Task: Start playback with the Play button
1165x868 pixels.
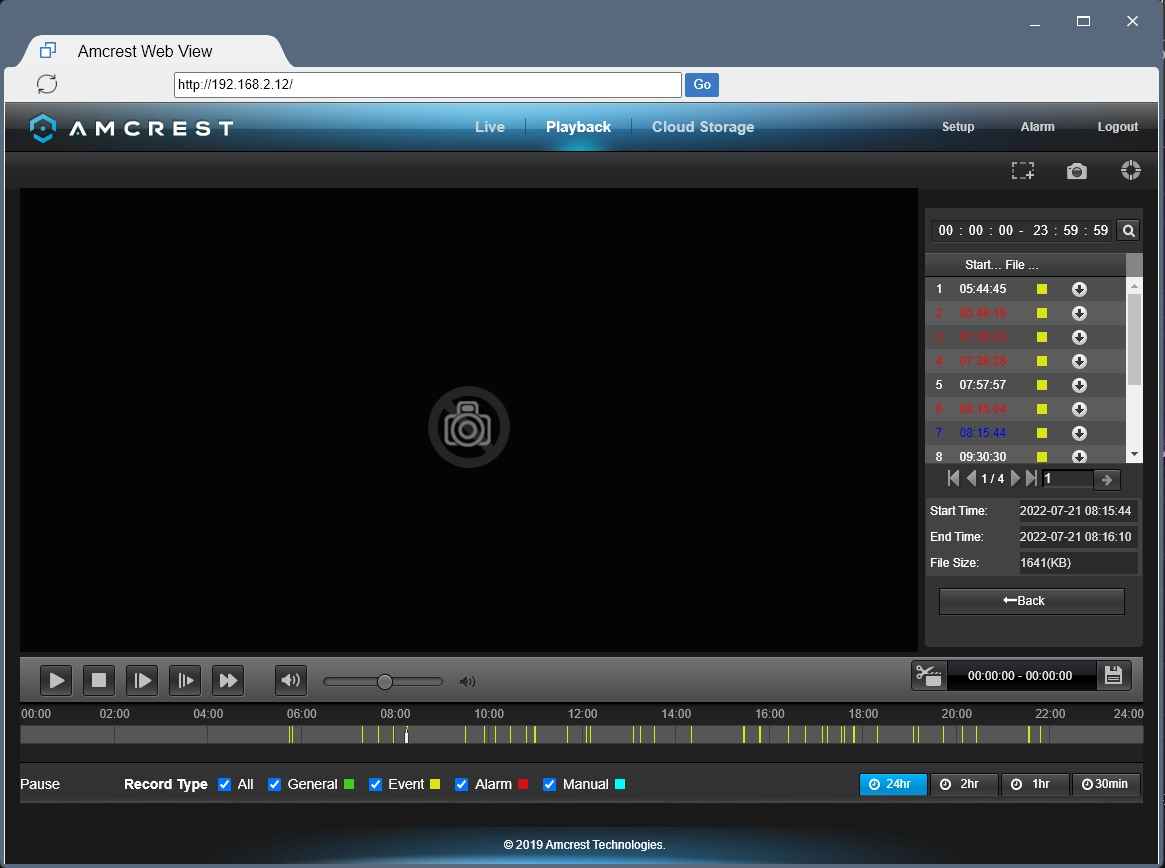Action: coord(56,681)
